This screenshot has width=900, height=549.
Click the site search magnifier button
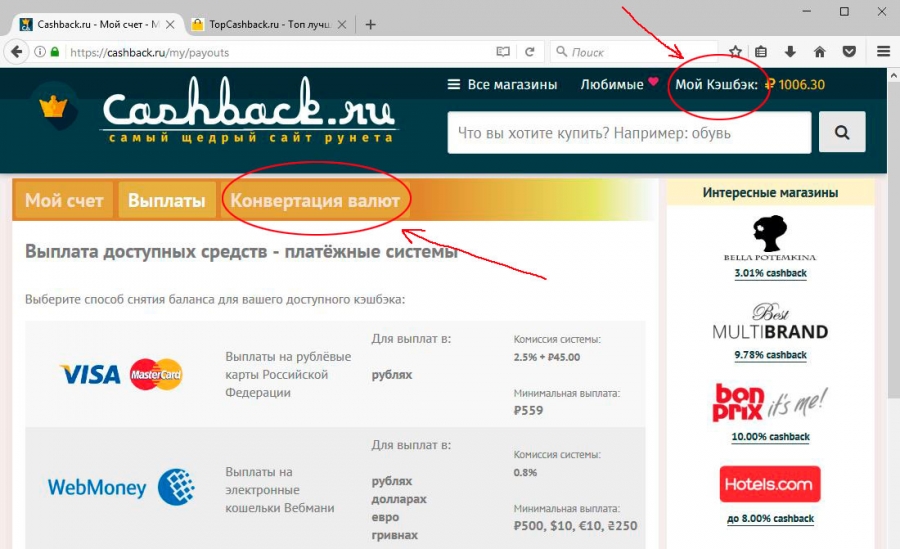(x=842, y=133)
